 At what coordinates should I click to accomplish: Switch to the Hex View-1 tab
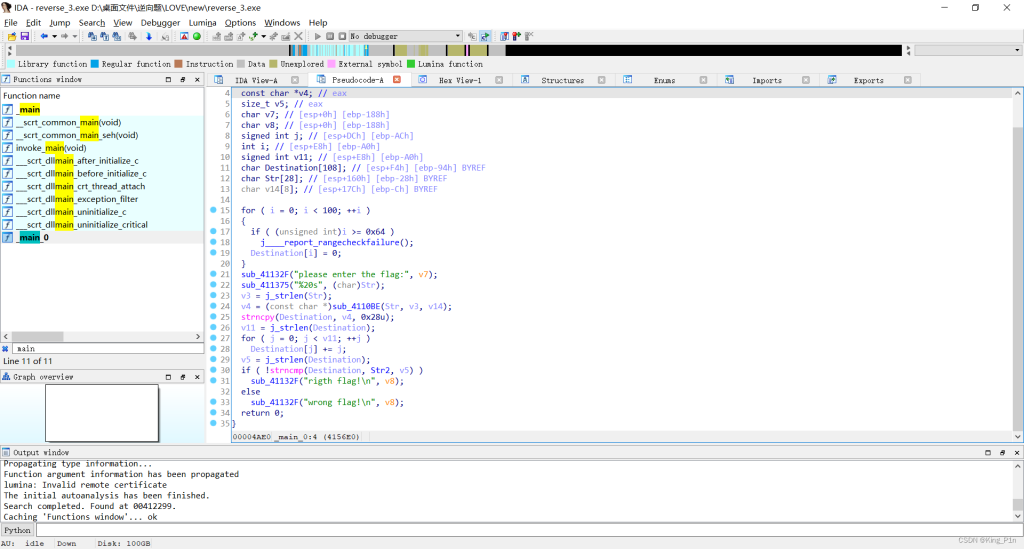[460, 80]
